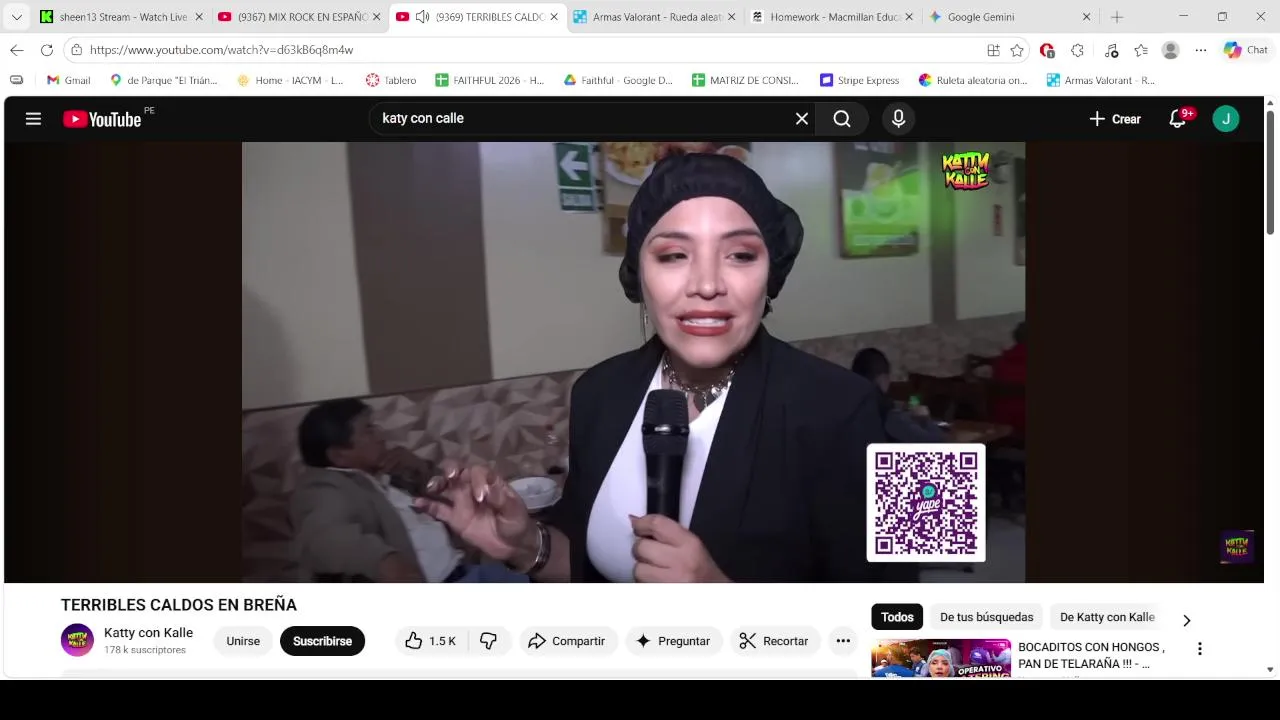This screenshot has width=1280, height=720.
Task: Open Katty con Kalle channel avatar
Action: [77, 640]
